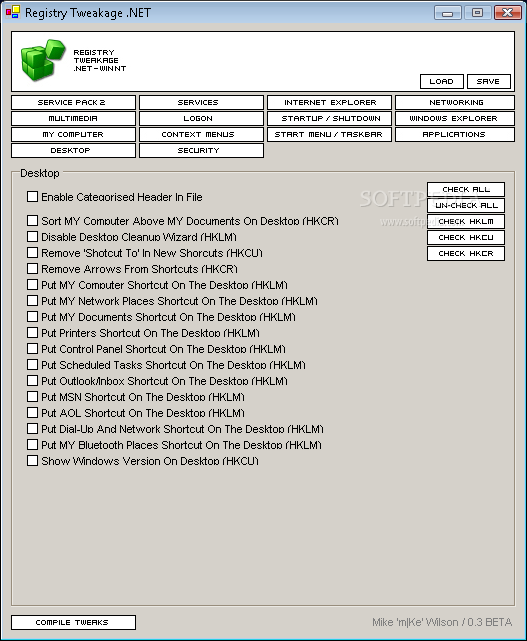Switch to My Computer category
This screenshot has height=641, width=527.
[x=73, y=134]
